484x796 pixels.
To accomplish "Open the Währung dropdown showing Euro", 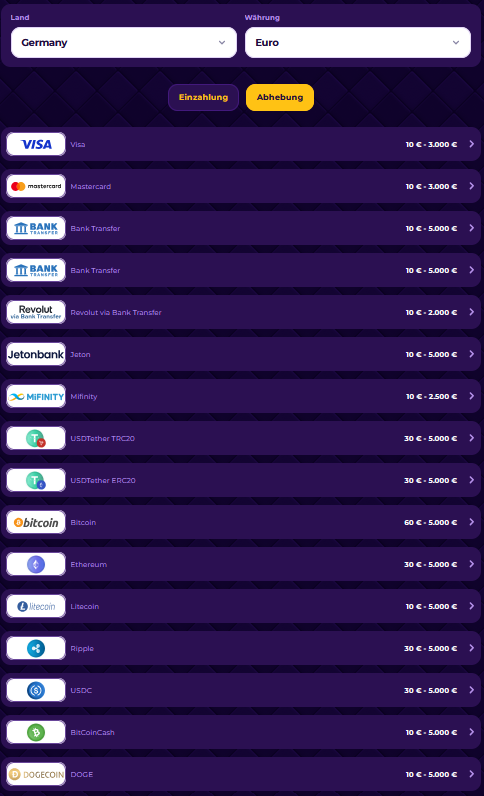I will tap(358, 43).
